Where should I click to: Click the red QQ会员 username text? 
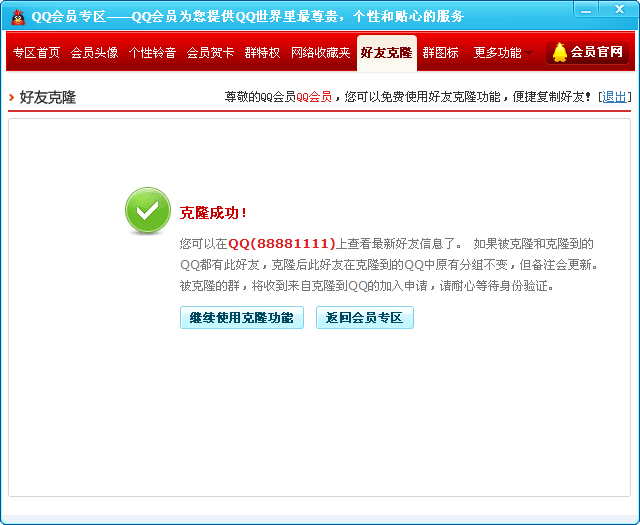pyautogui.click(x=313, y=97)
